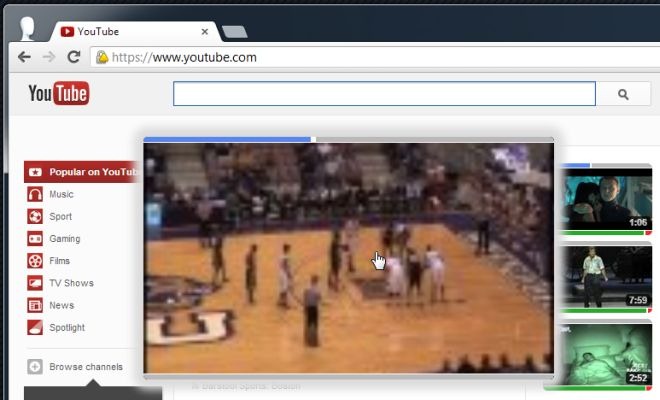The image size is (660, 400).
Task: Click the YouTube logo
Action: (59, 93)
